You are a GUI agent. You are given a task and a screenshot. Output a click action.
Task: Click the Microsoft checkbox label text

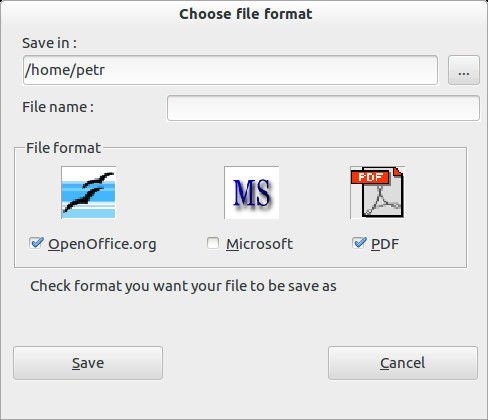point(259,244)
